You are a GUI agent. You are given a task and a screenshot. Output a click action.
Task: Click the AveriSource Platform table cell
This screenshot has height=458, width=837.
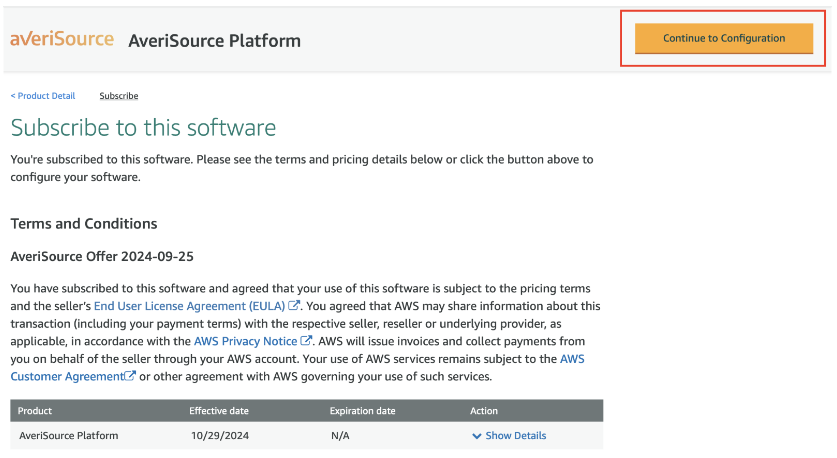(69, 436)
